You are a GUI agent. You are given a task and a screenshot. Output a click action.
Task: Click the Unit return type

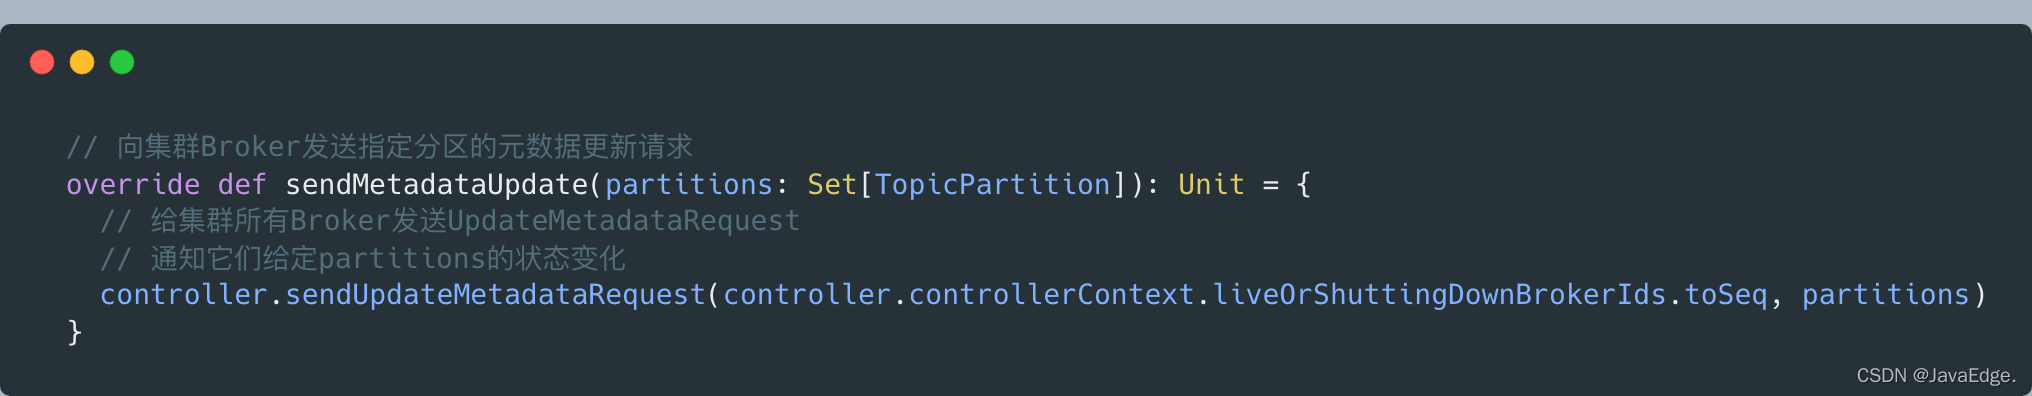coord(1211,184)
